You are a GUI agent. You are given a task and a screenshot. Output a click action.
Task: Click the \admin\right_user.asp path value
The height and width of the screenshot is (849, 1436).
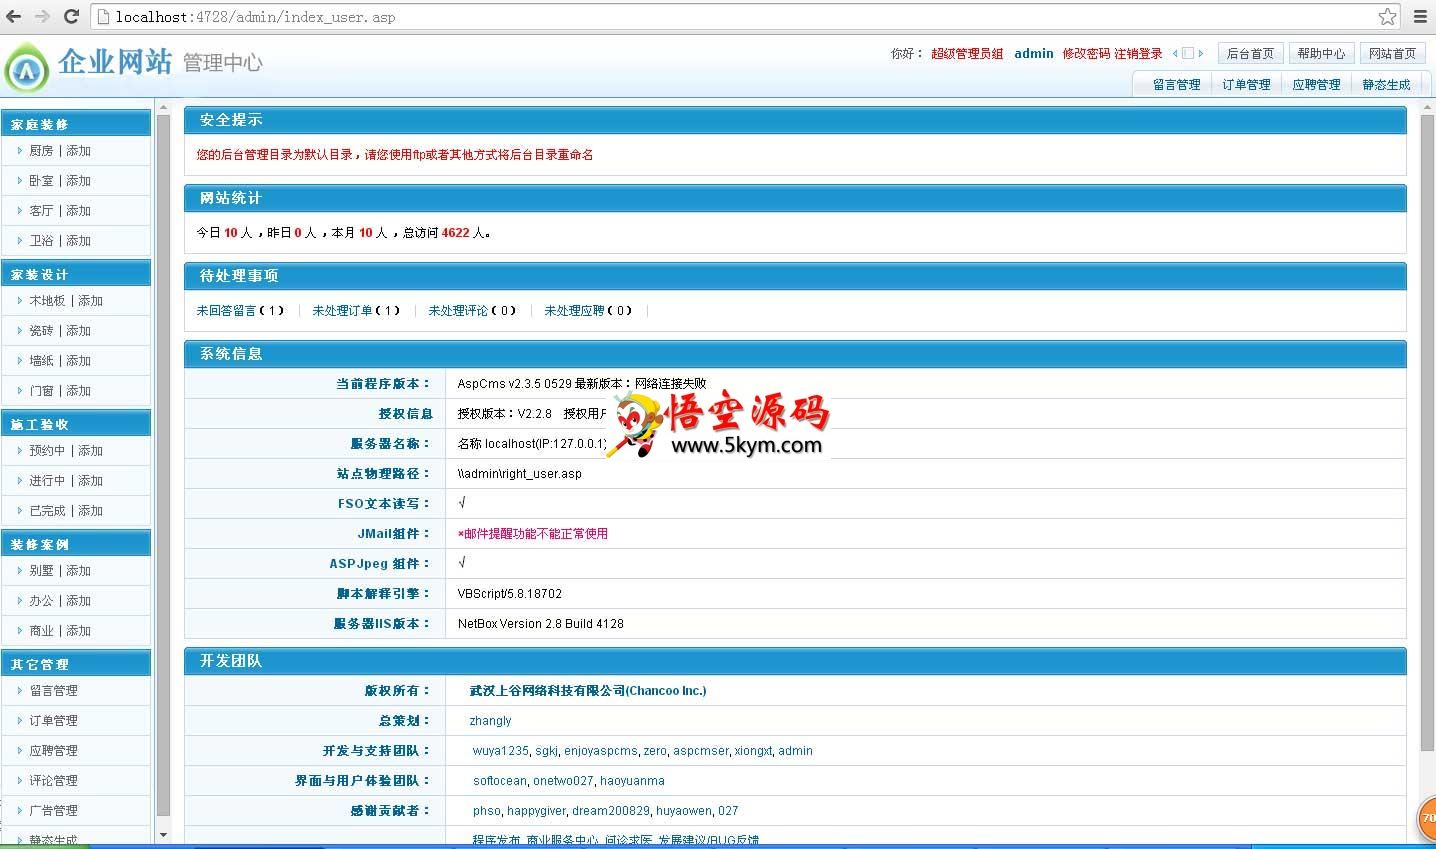[519, 474]
